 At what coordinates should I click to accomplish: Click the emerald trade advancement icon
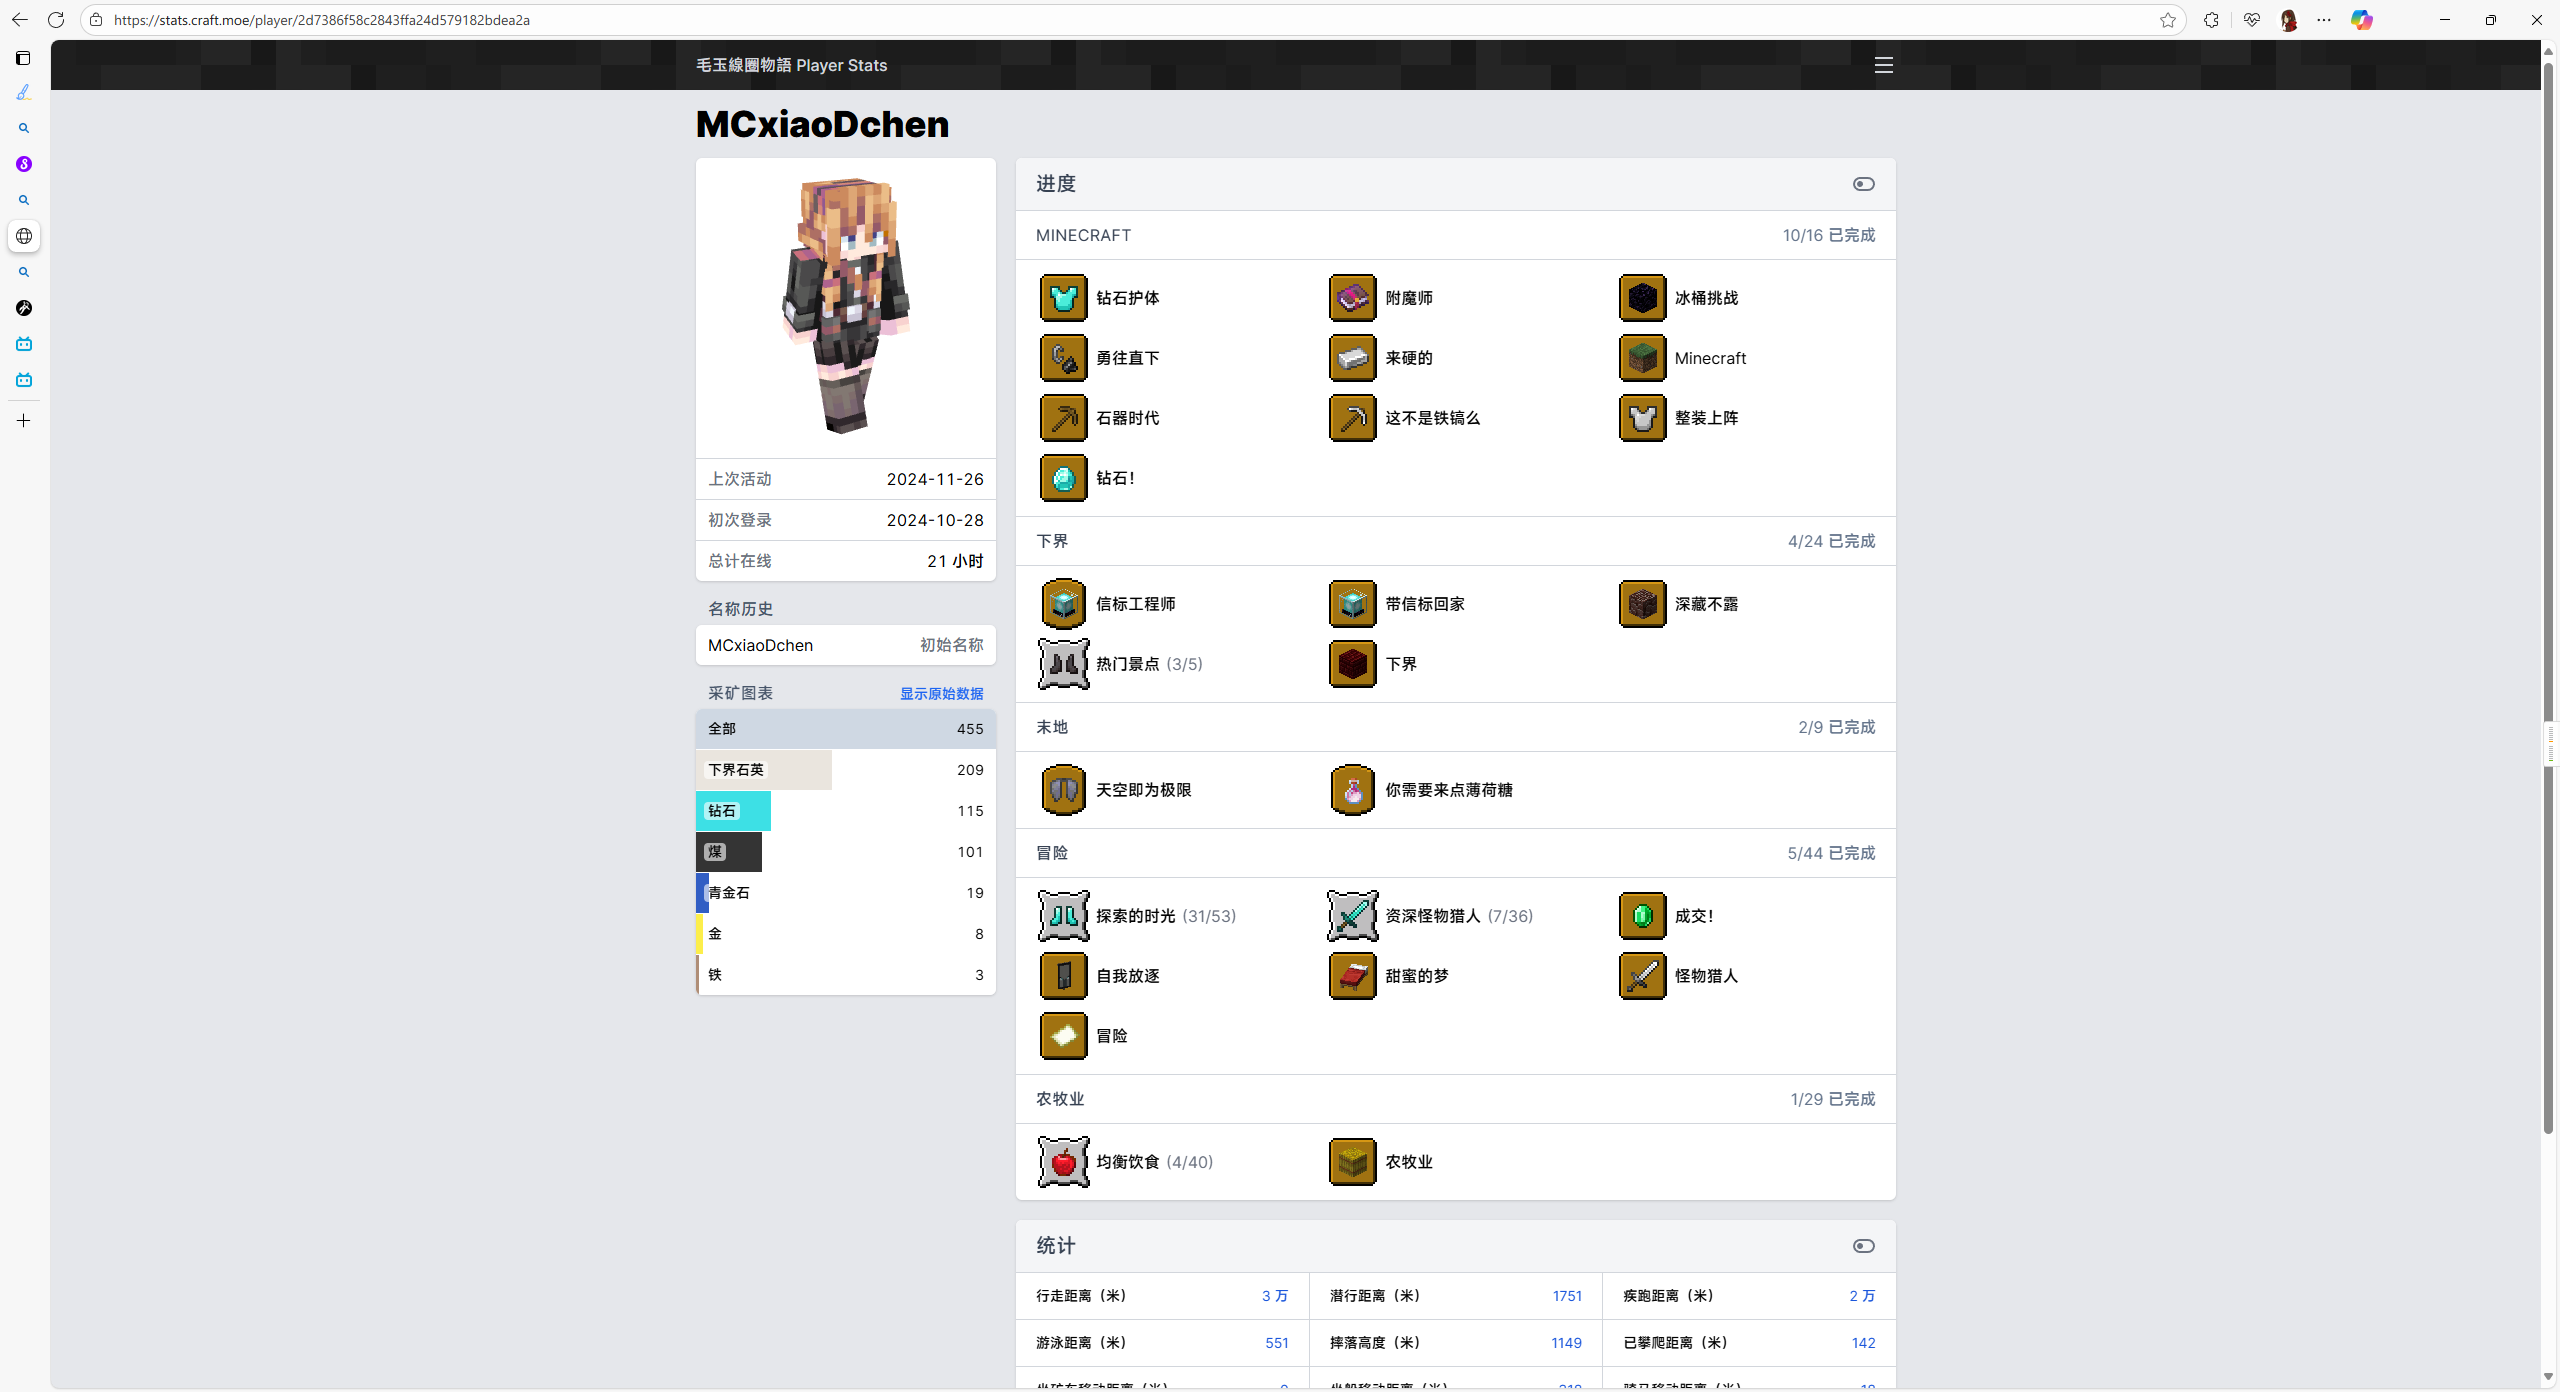tap(1642, 916)
